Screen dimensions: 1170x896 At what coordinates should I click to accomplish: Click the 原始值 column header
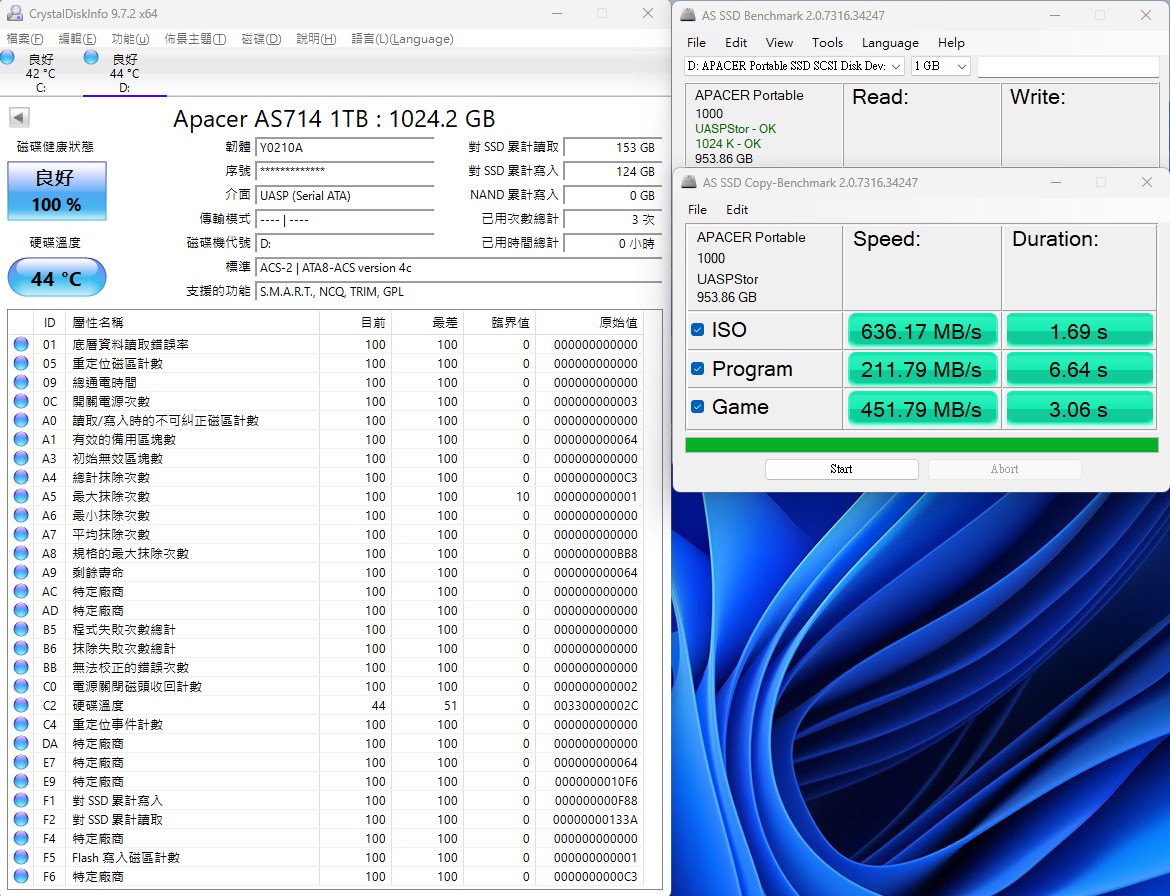point(619,322)
